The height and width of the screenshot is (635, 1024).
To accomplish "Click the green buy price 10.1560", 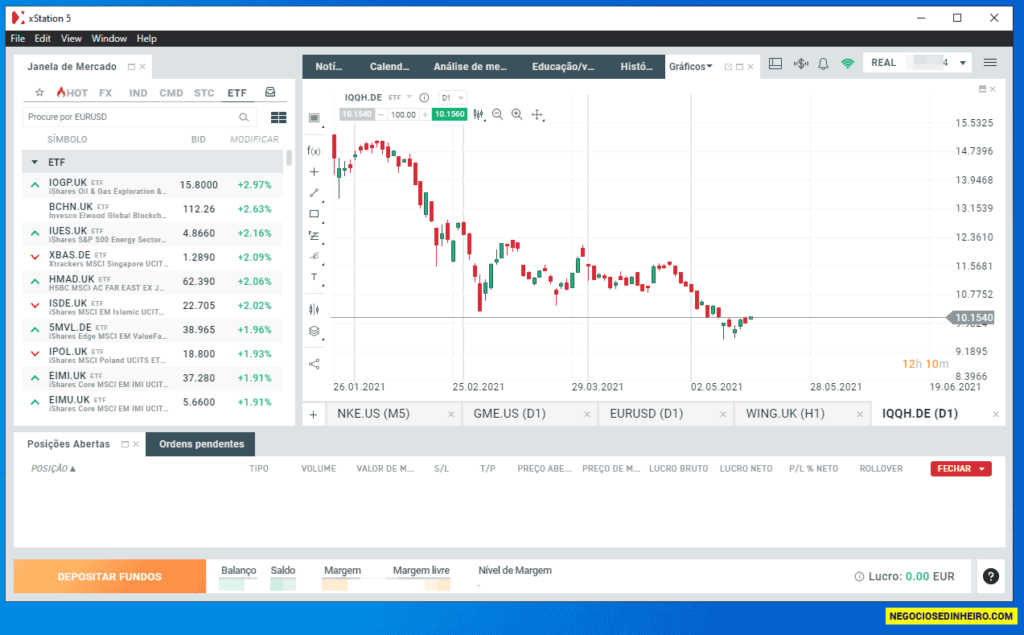I will [x=449, y=114].
